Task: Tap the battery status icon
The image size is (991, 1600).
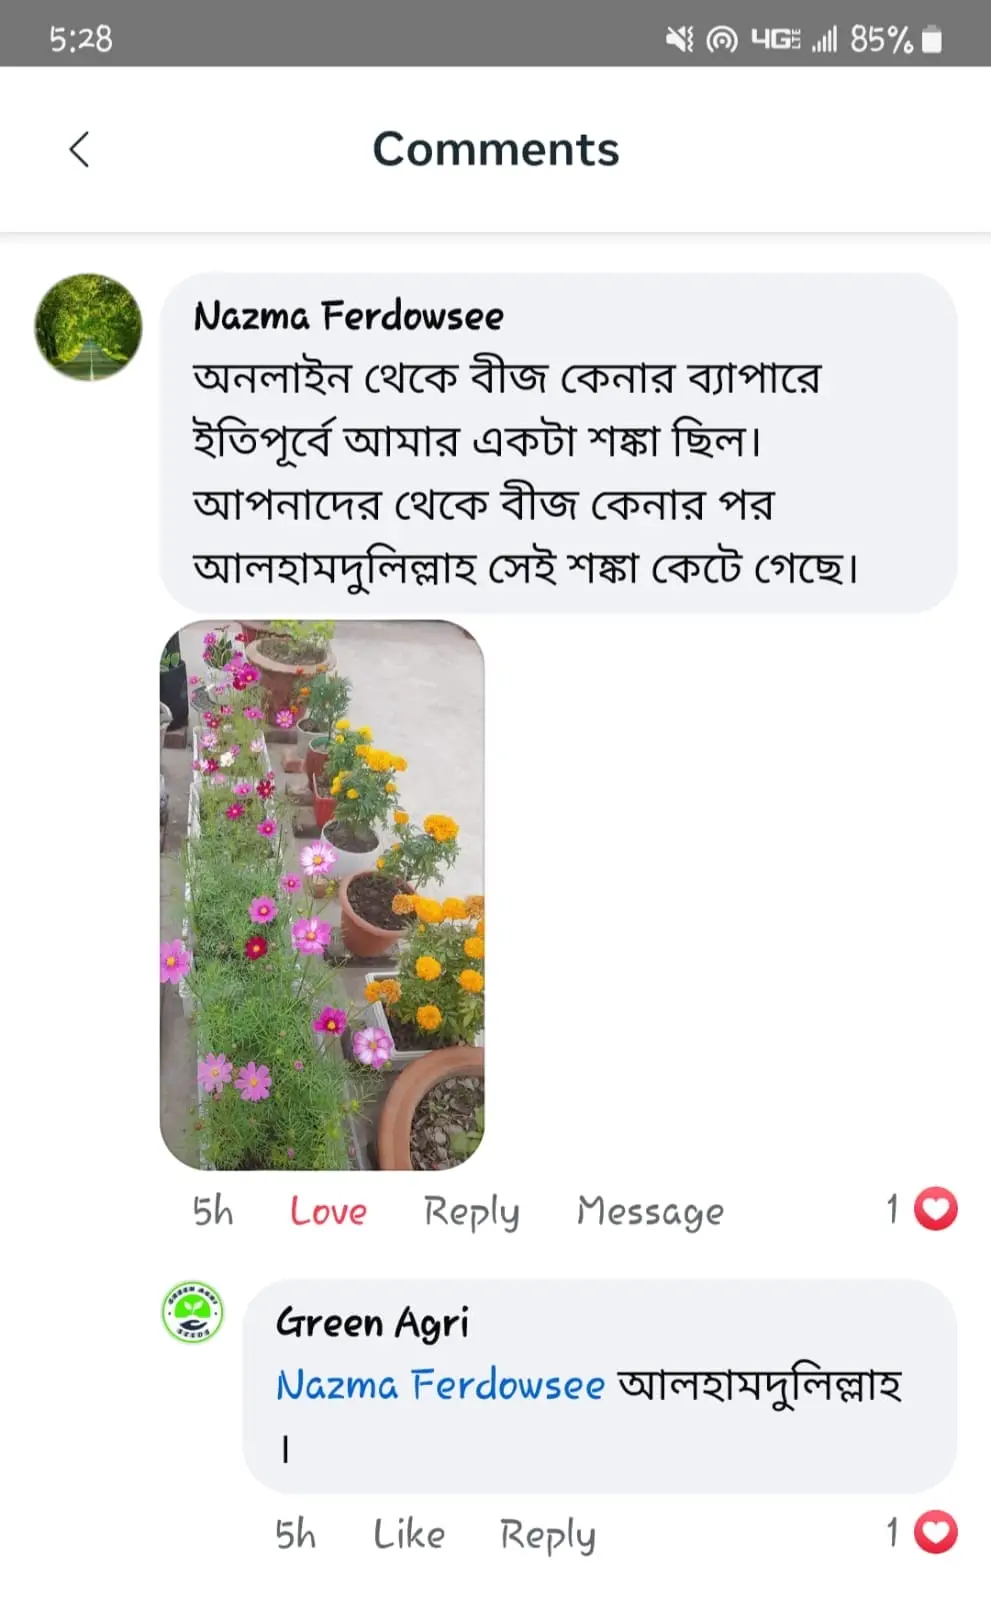Action: coord(932,39)
